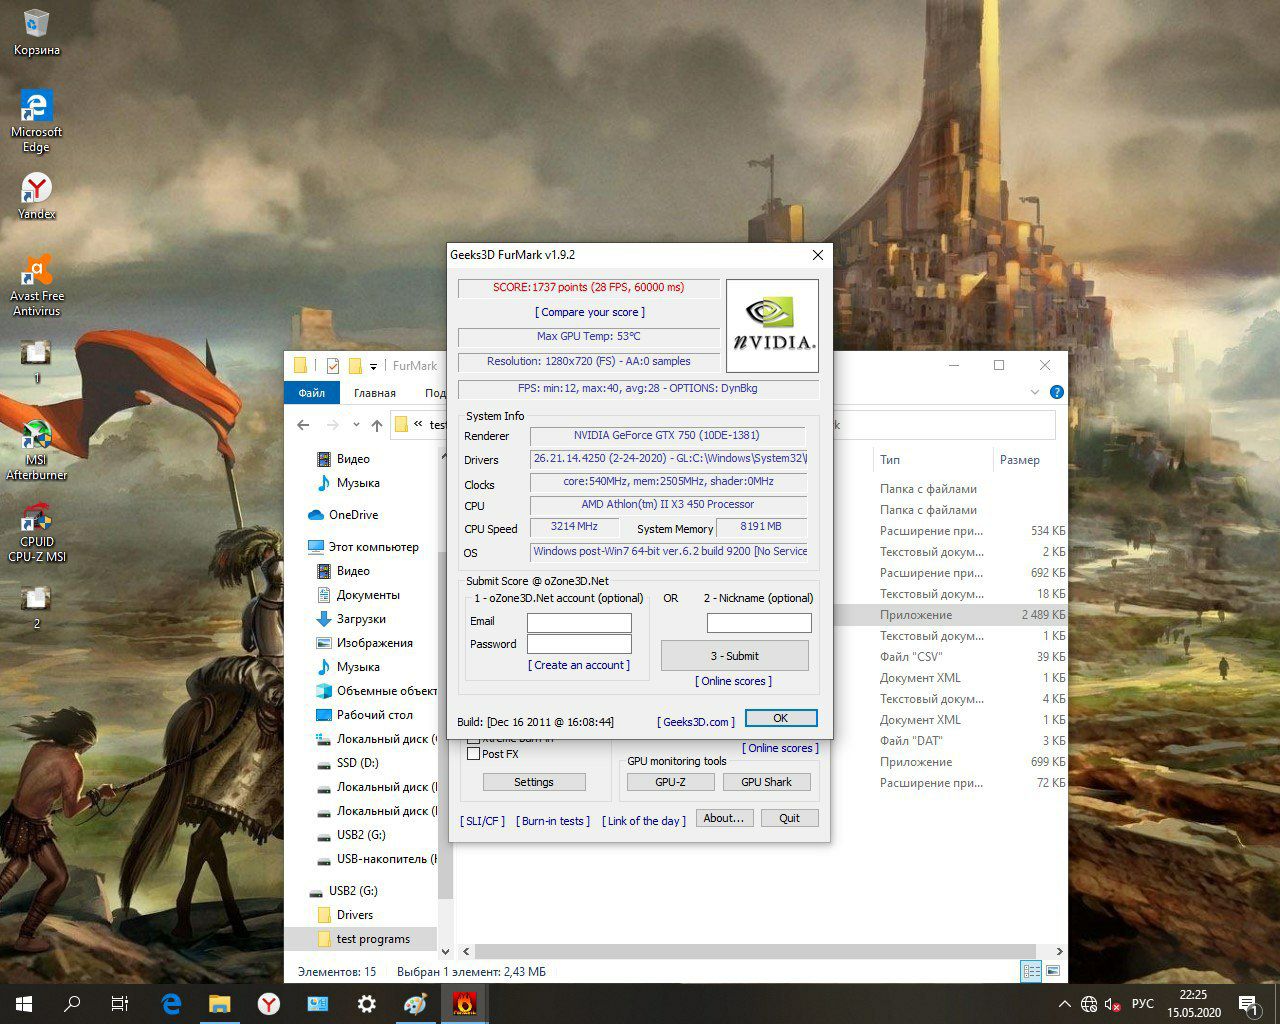The image size is (1280, 1024).
Task: Click the Explorer back arrow
Action: click(x=304, y=425)
